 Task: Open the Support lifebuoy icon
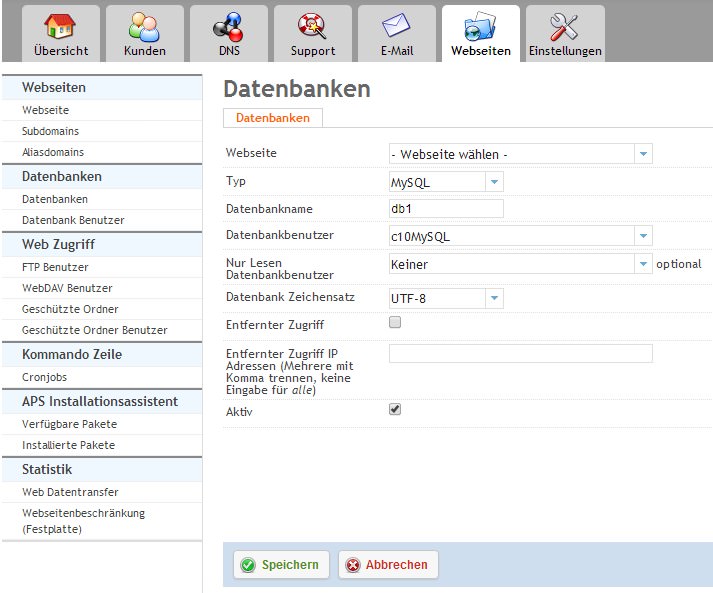point(313,26)
